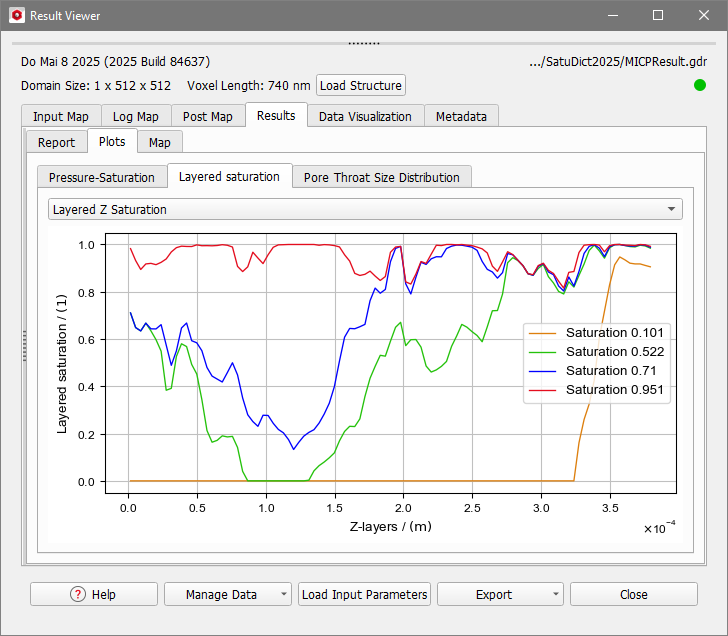Open the Input Map tab
This screenshot has height=636, width=728.
click(61, 116)
